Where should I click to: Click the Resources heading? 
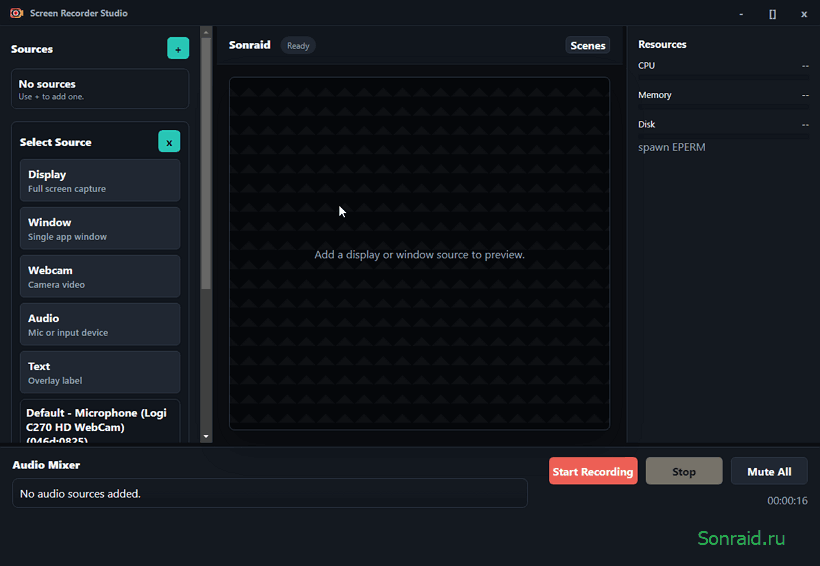click(x=662, y=44)
